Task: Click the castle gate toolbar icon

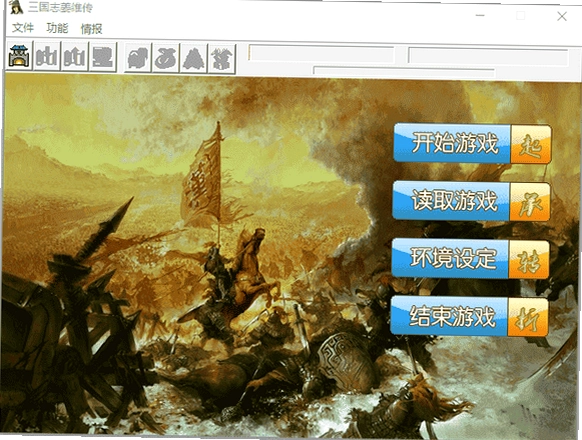Action: 19,56
